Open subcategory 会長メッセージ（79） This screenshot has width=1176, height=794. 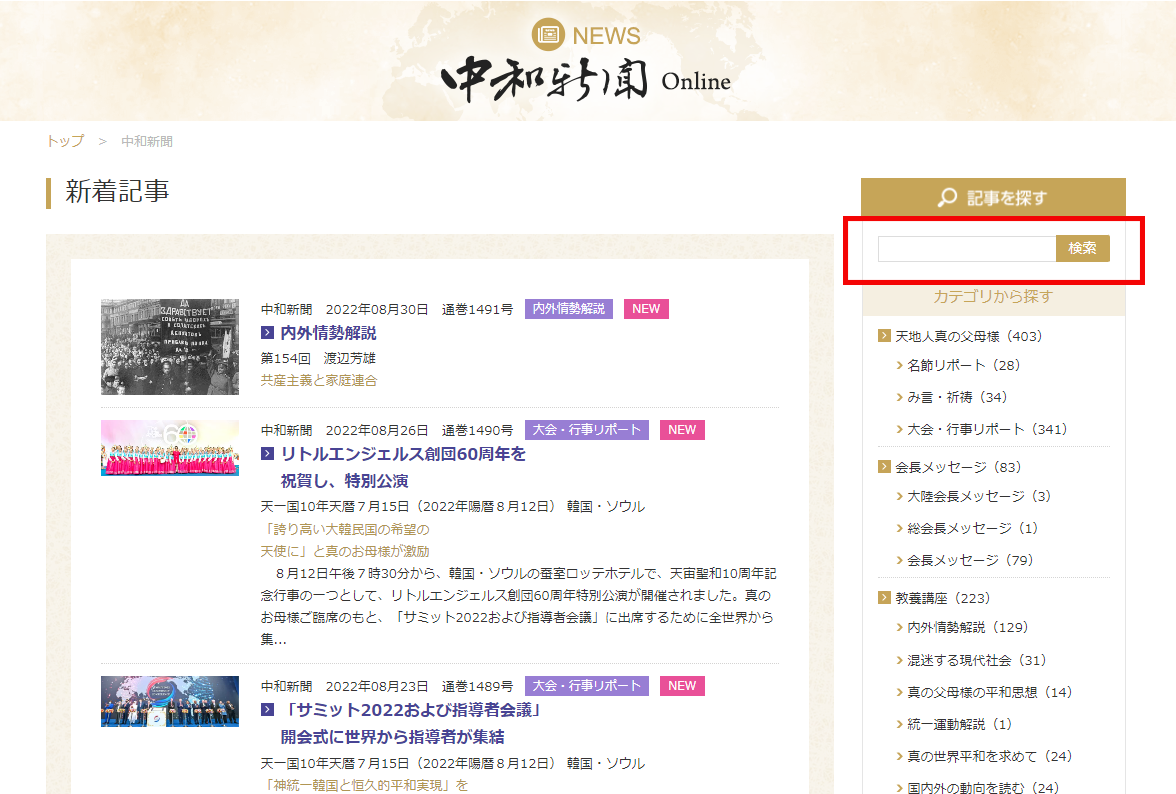coord(970,561)
